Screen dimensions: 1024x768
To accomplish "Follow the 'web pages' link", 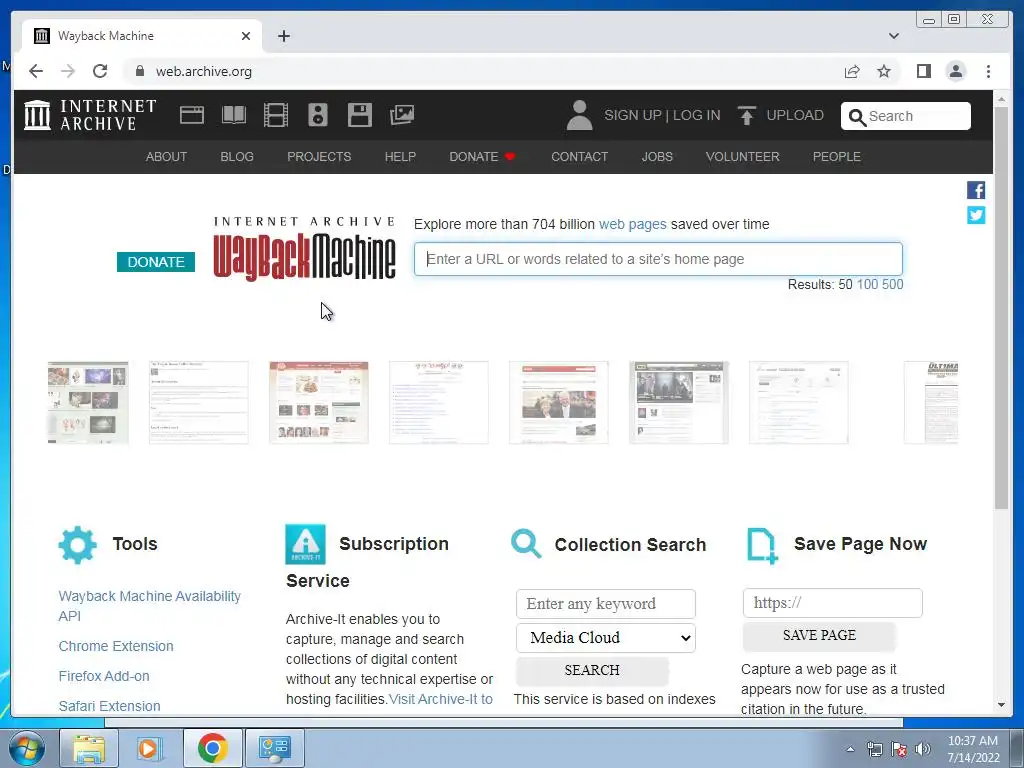I will tap(632, 224).
